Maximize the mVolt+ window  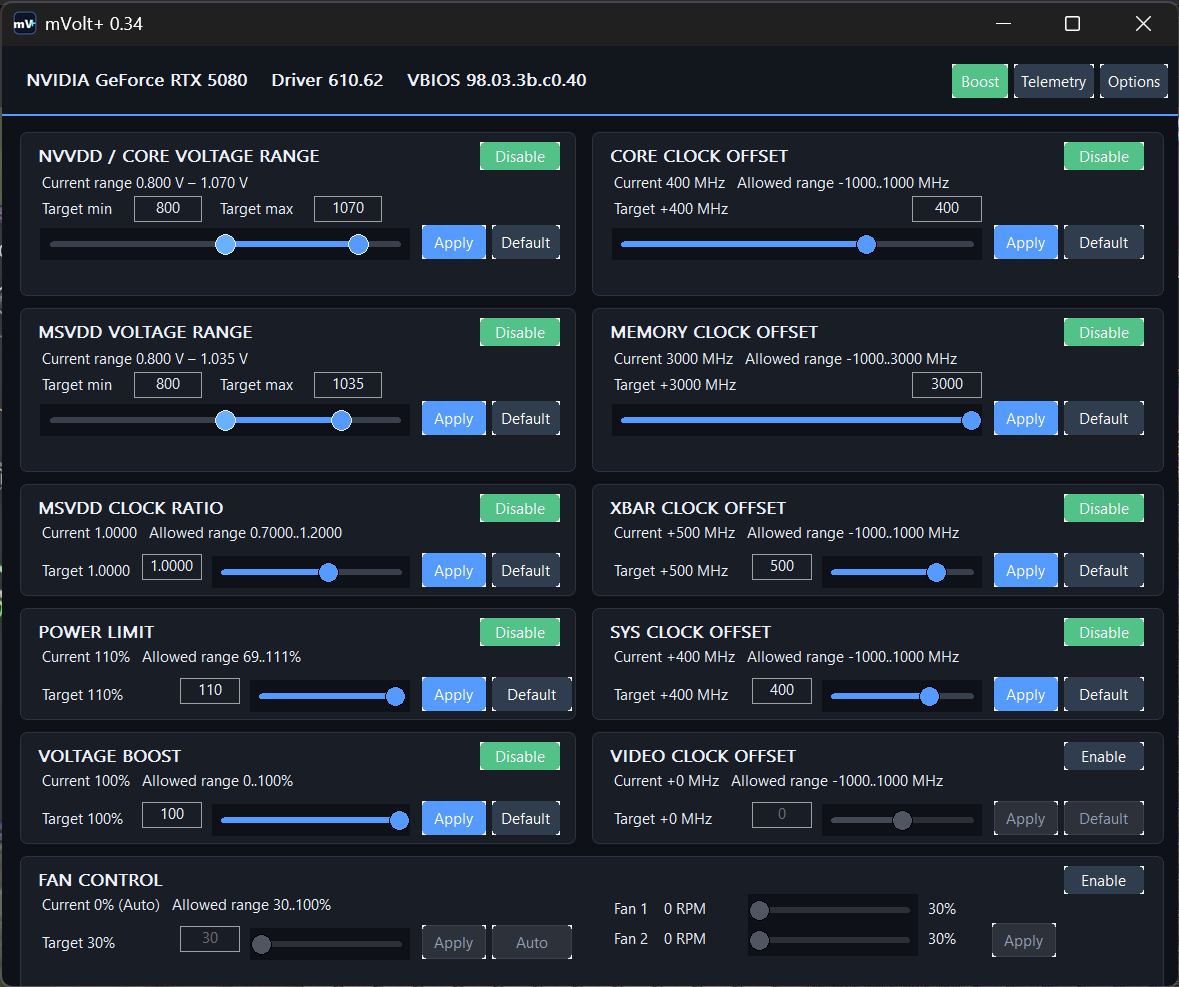pyautogui.click(x=1072, y=24)
